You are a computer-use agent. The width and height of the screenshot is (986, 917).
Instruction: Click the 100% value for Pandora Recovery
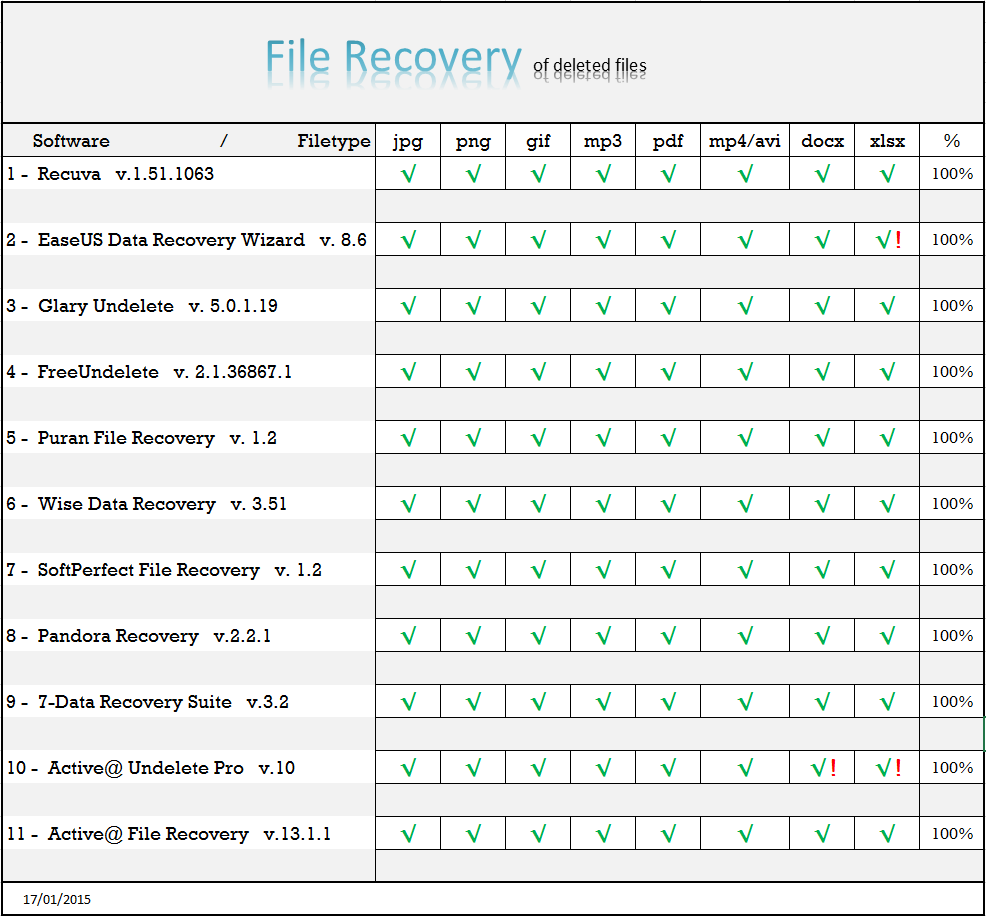[952, 636]
